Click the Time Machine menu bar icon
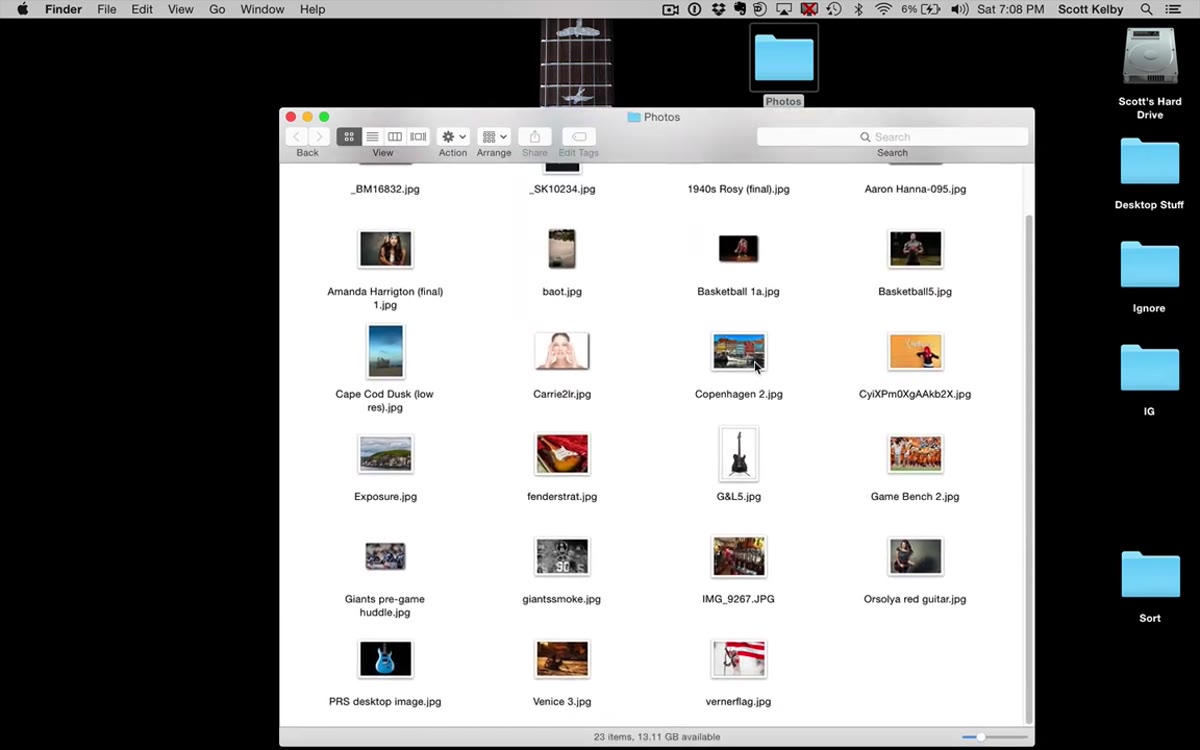This screenshot has width=1200, height=750. (833, 9)
